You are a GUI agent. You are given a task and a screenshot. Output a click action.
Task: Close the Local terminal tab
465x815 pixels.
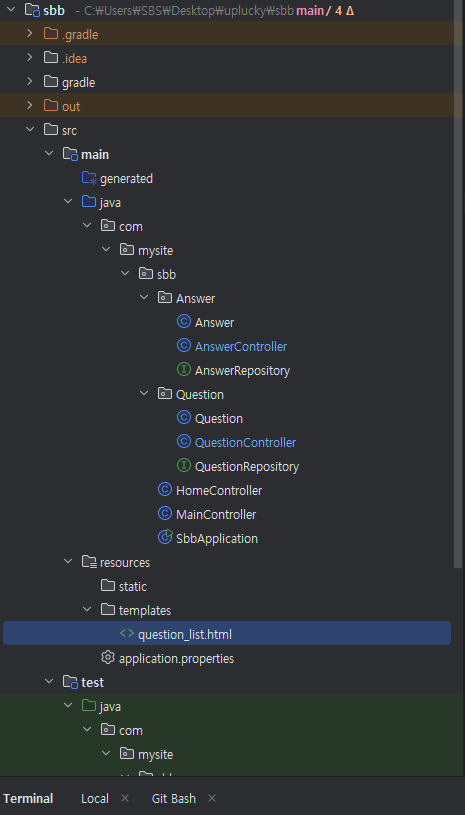(x=125, y=798)
